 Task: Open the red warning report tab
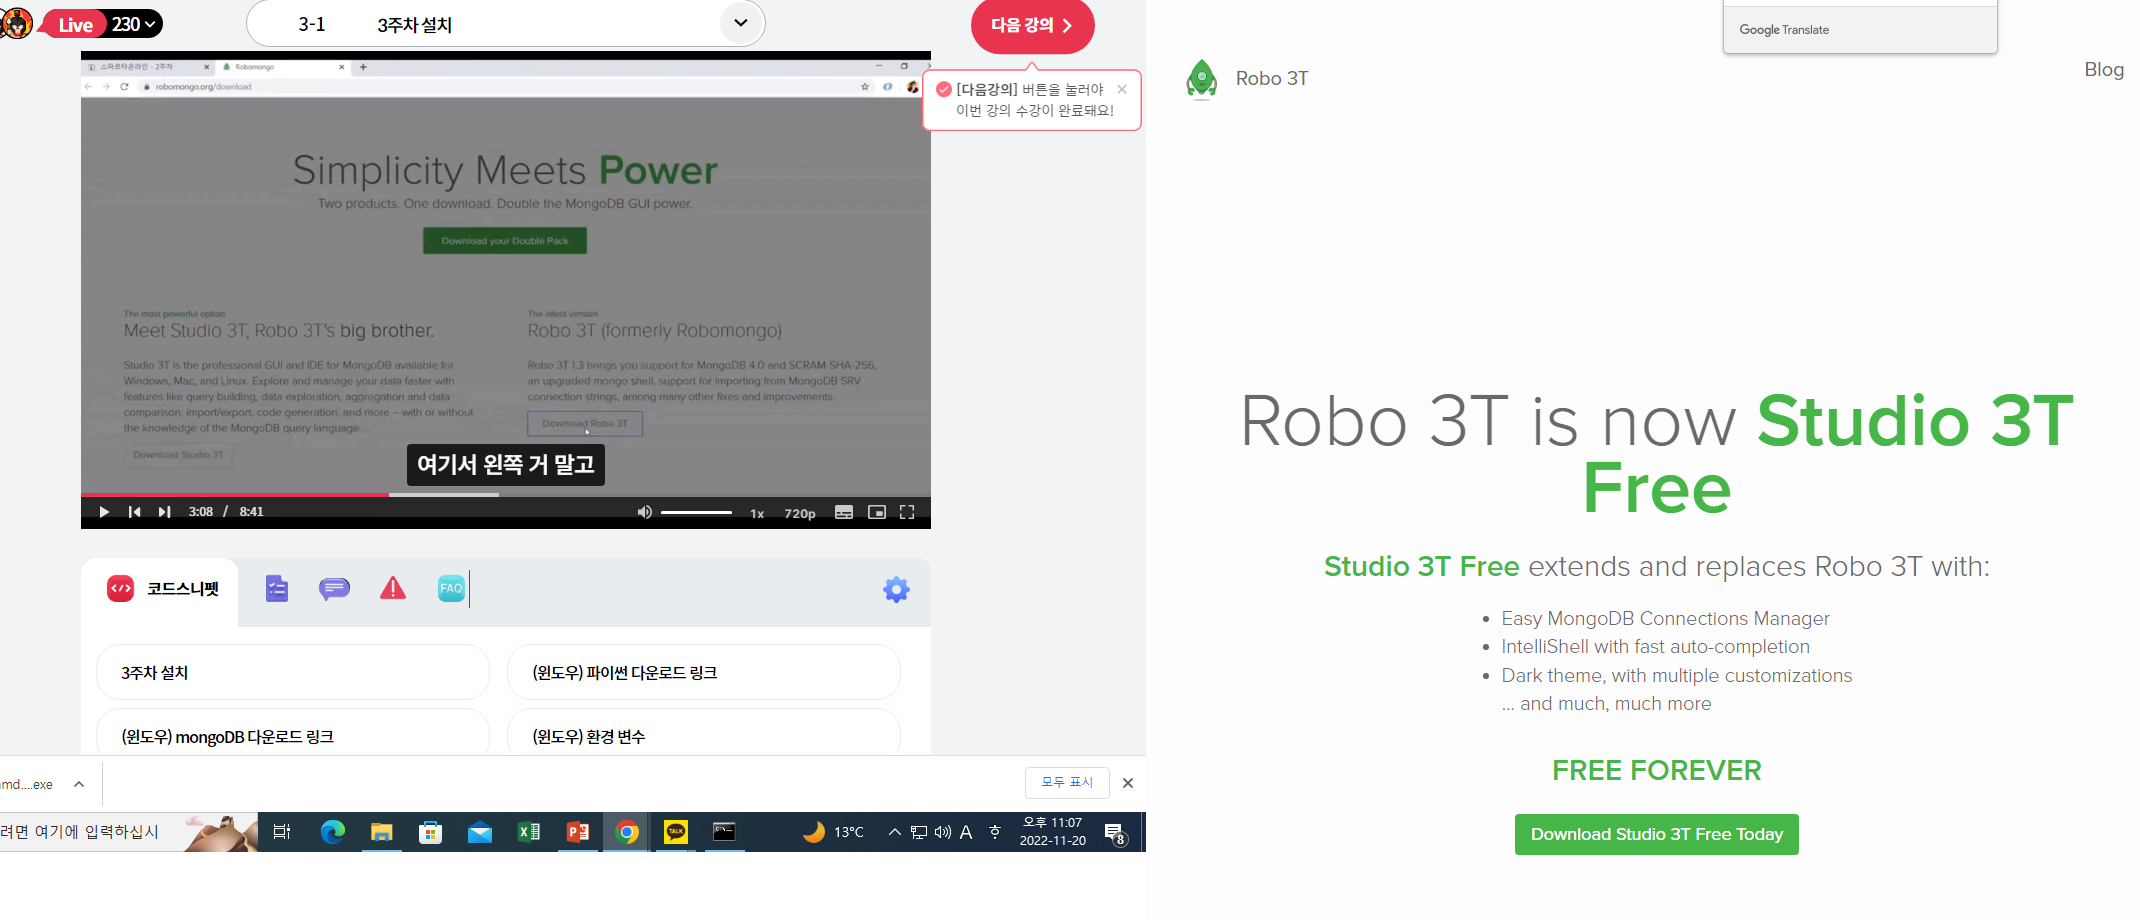coord(393,588)
